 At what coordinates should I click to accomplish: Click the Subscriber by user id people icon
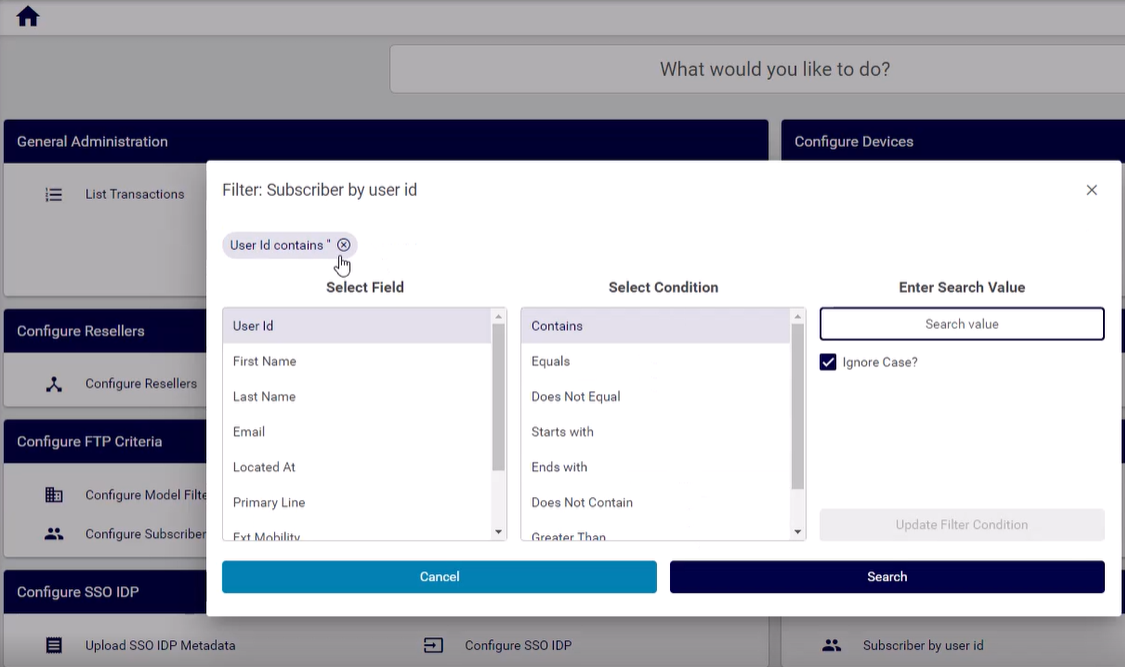pos(831,646)
